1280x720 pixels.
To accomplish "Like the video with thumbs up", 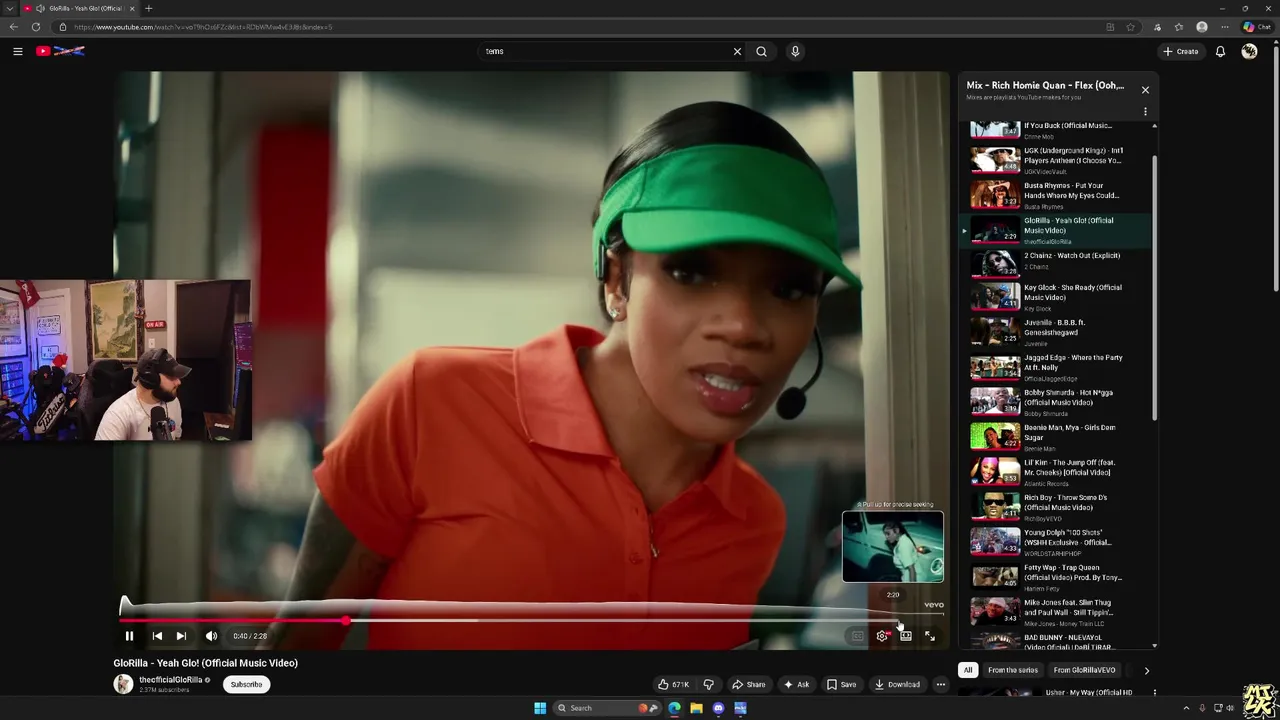I will point(673,685).
